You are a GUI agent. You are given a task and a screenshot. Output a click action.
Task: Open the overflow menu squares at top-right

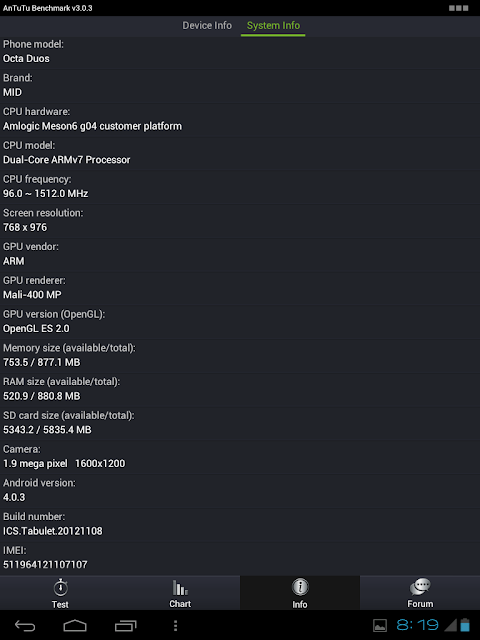458,8
